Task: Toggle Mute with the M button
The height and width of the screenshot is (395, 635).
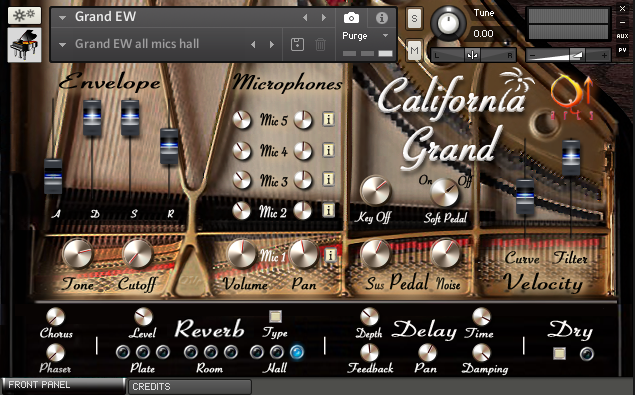Action: (x=414, y=50)
